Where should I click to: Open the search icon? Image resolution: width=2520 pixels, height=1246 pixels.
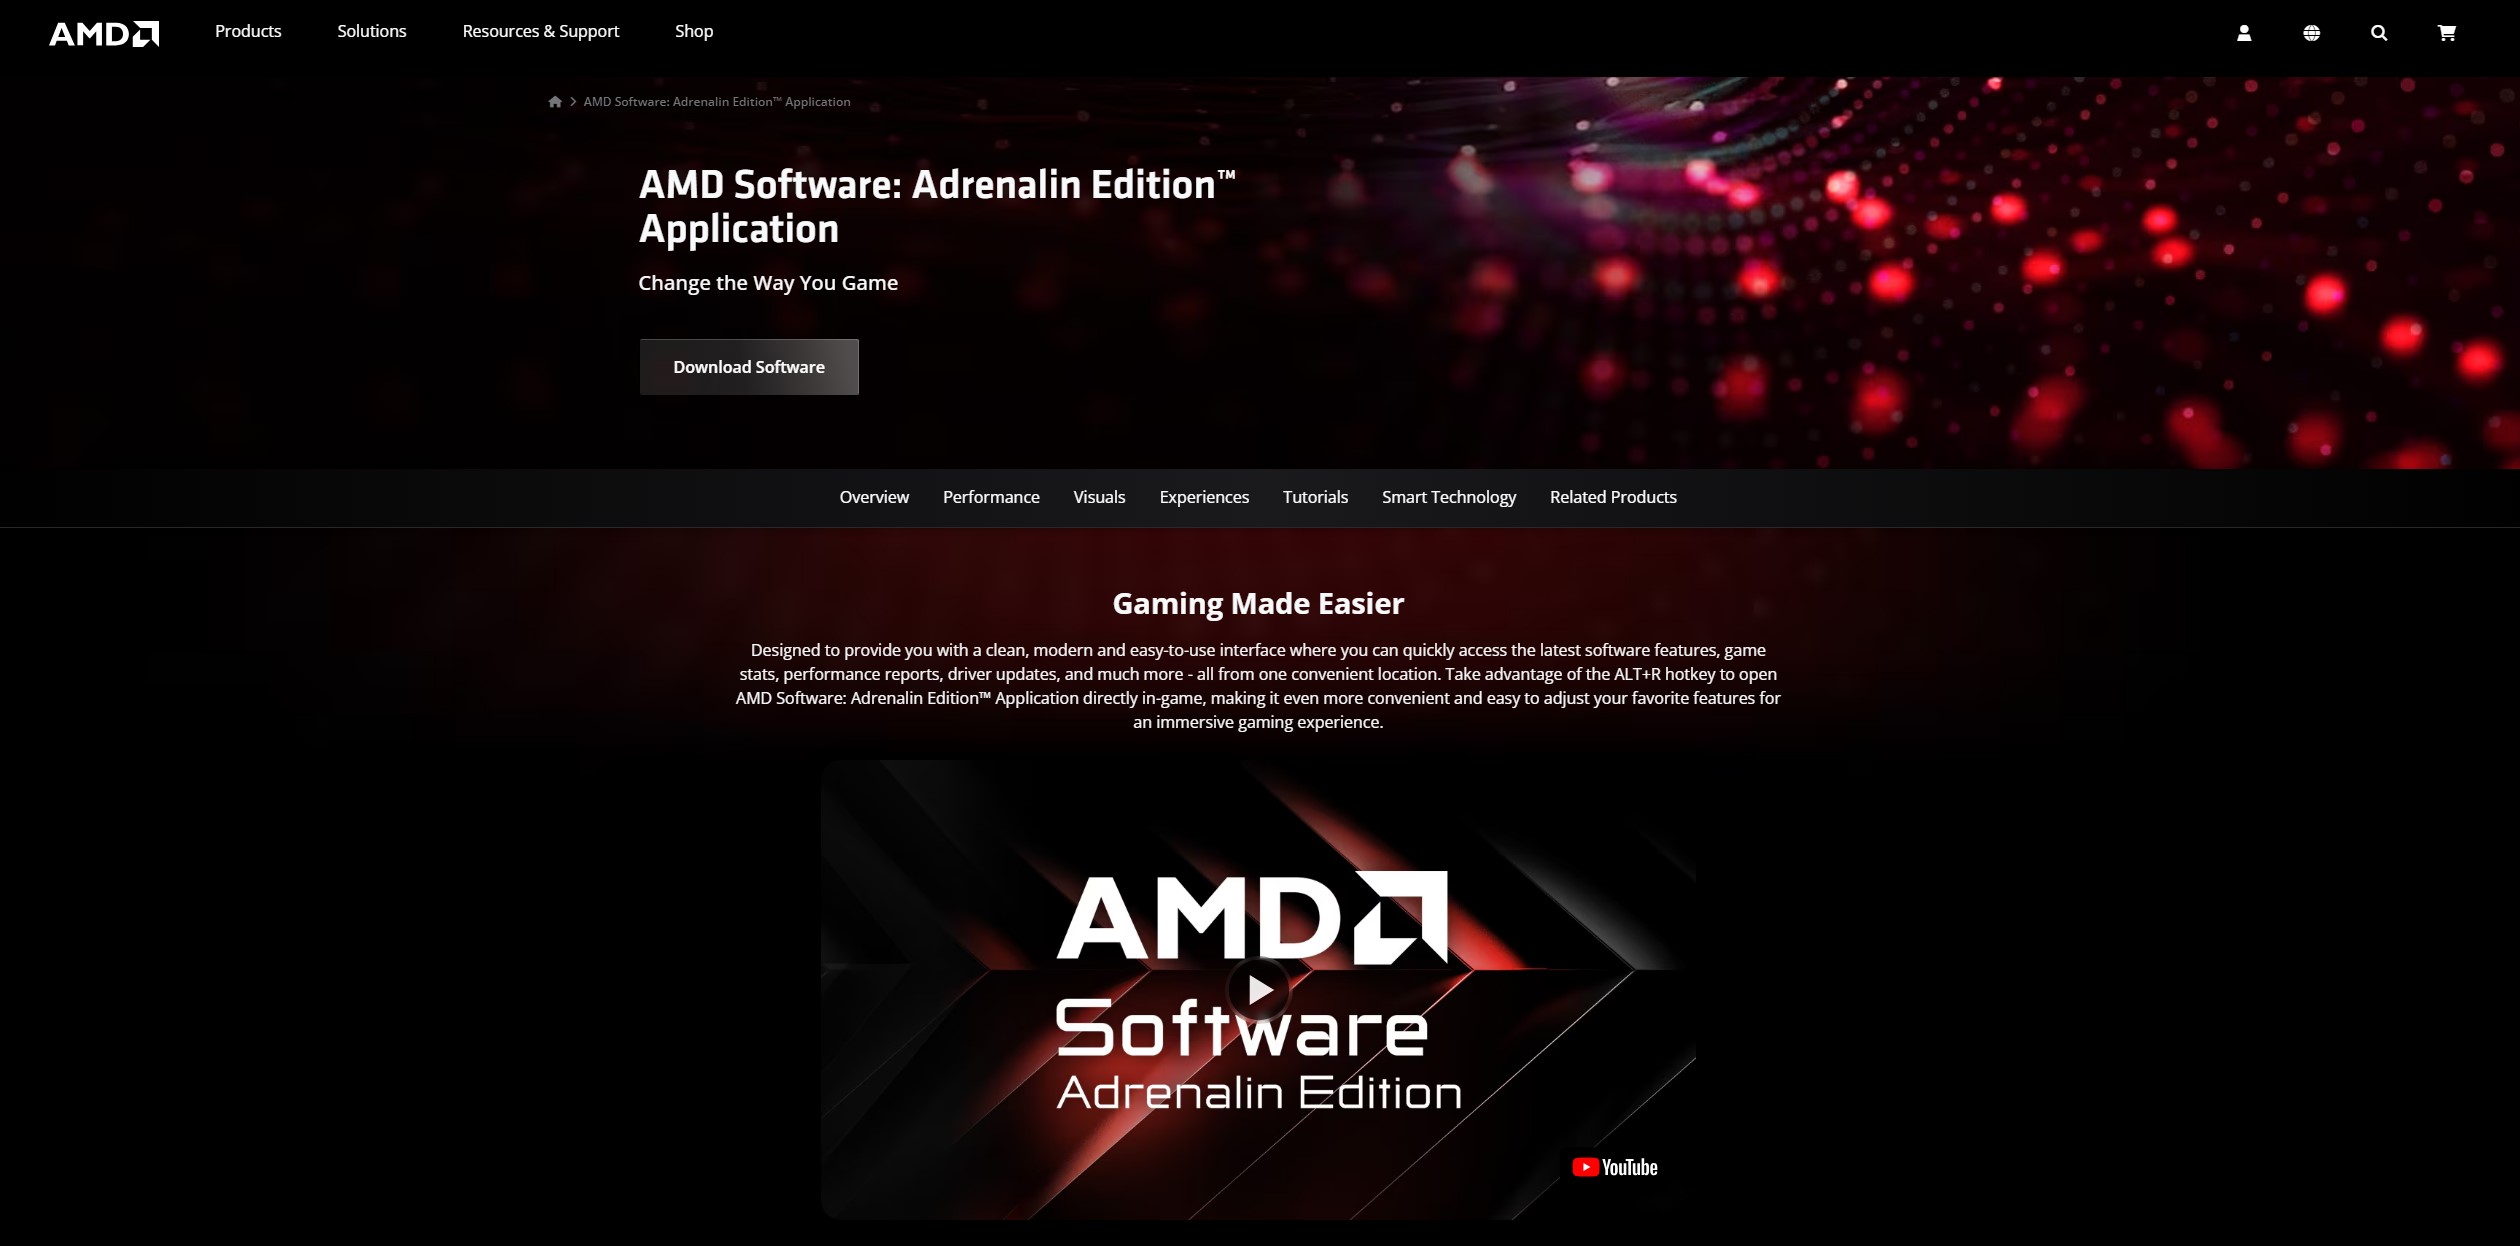coord(2379,31)
